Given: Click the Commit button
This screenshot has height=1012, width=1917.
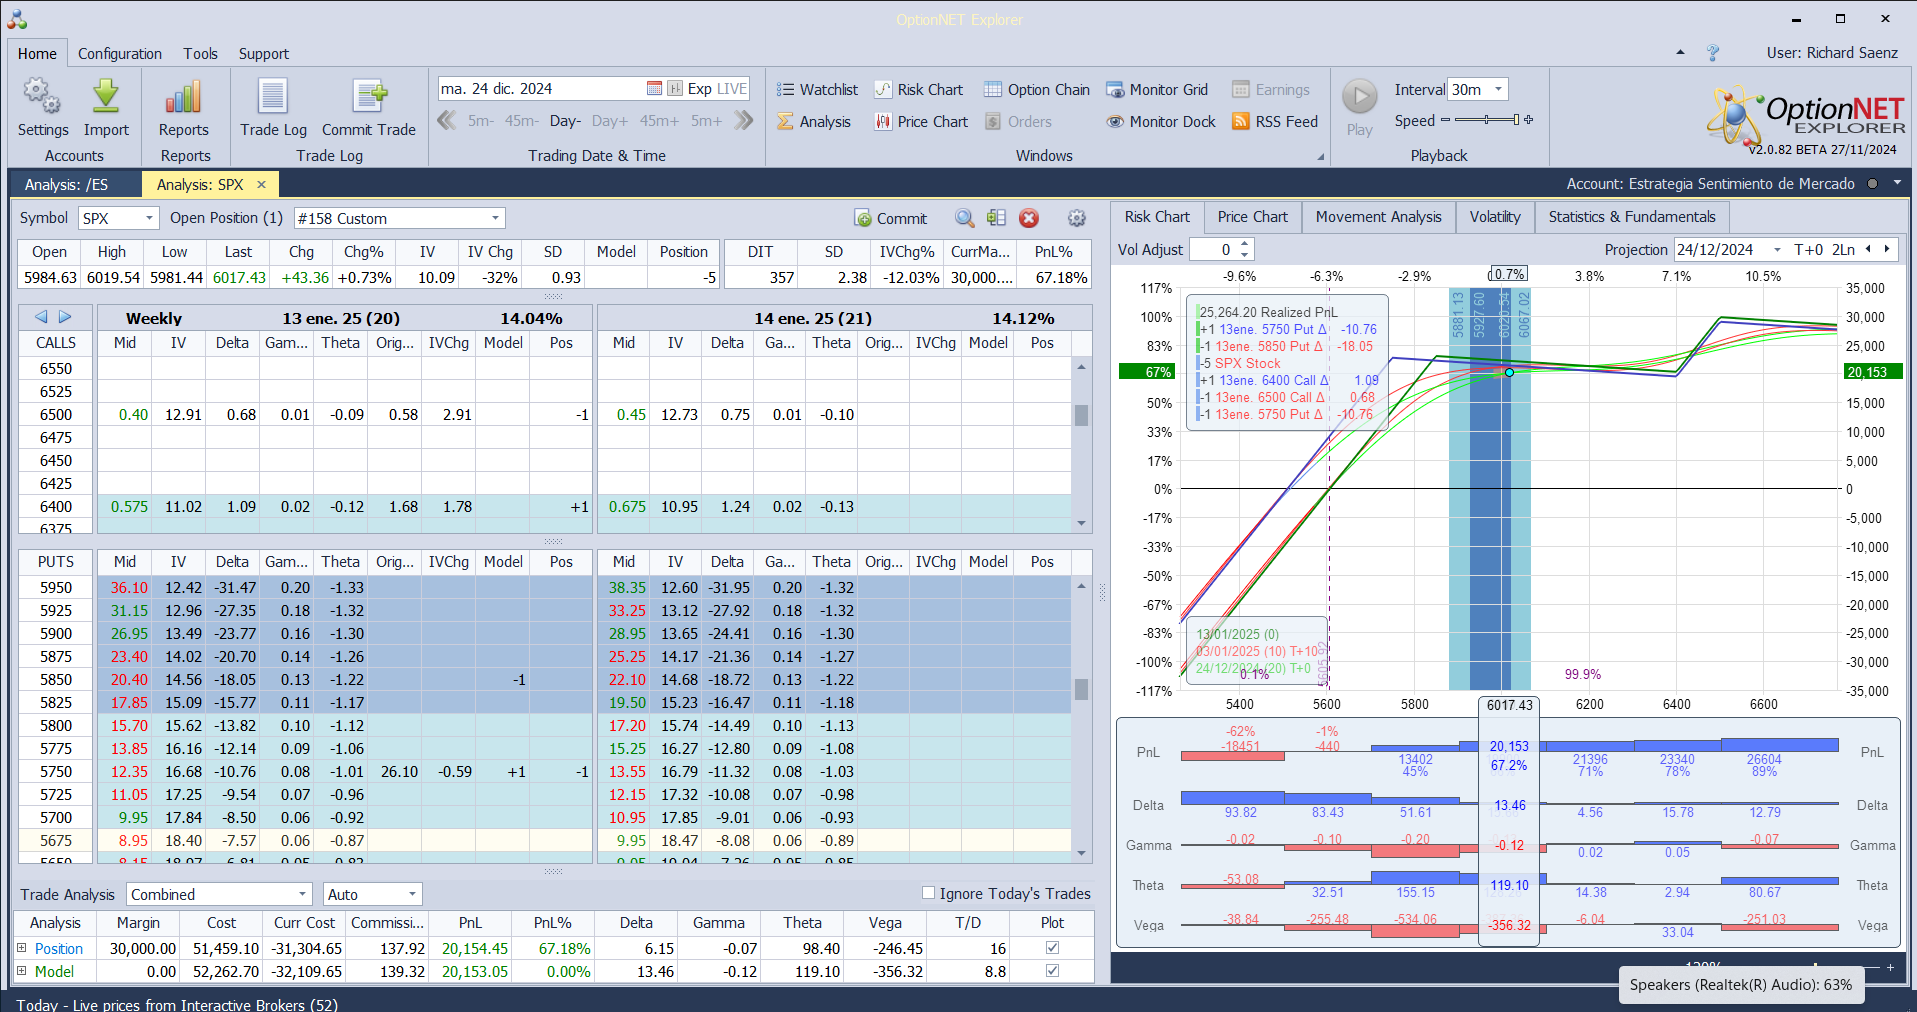Looking at the screenshot, I should (891, 219).
